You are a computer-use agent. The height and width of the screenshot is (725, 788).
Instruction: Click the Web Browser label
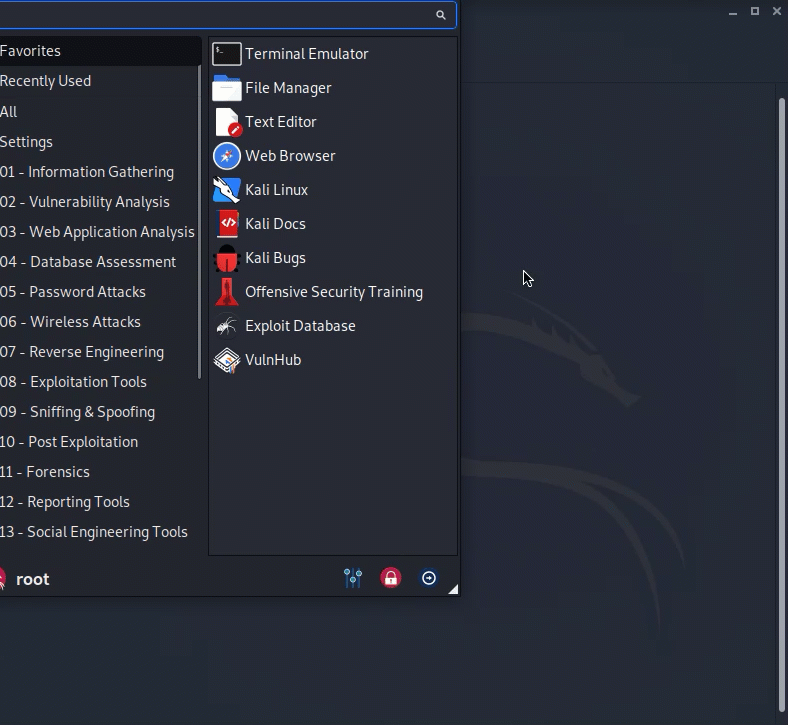[x=290, y=156]
